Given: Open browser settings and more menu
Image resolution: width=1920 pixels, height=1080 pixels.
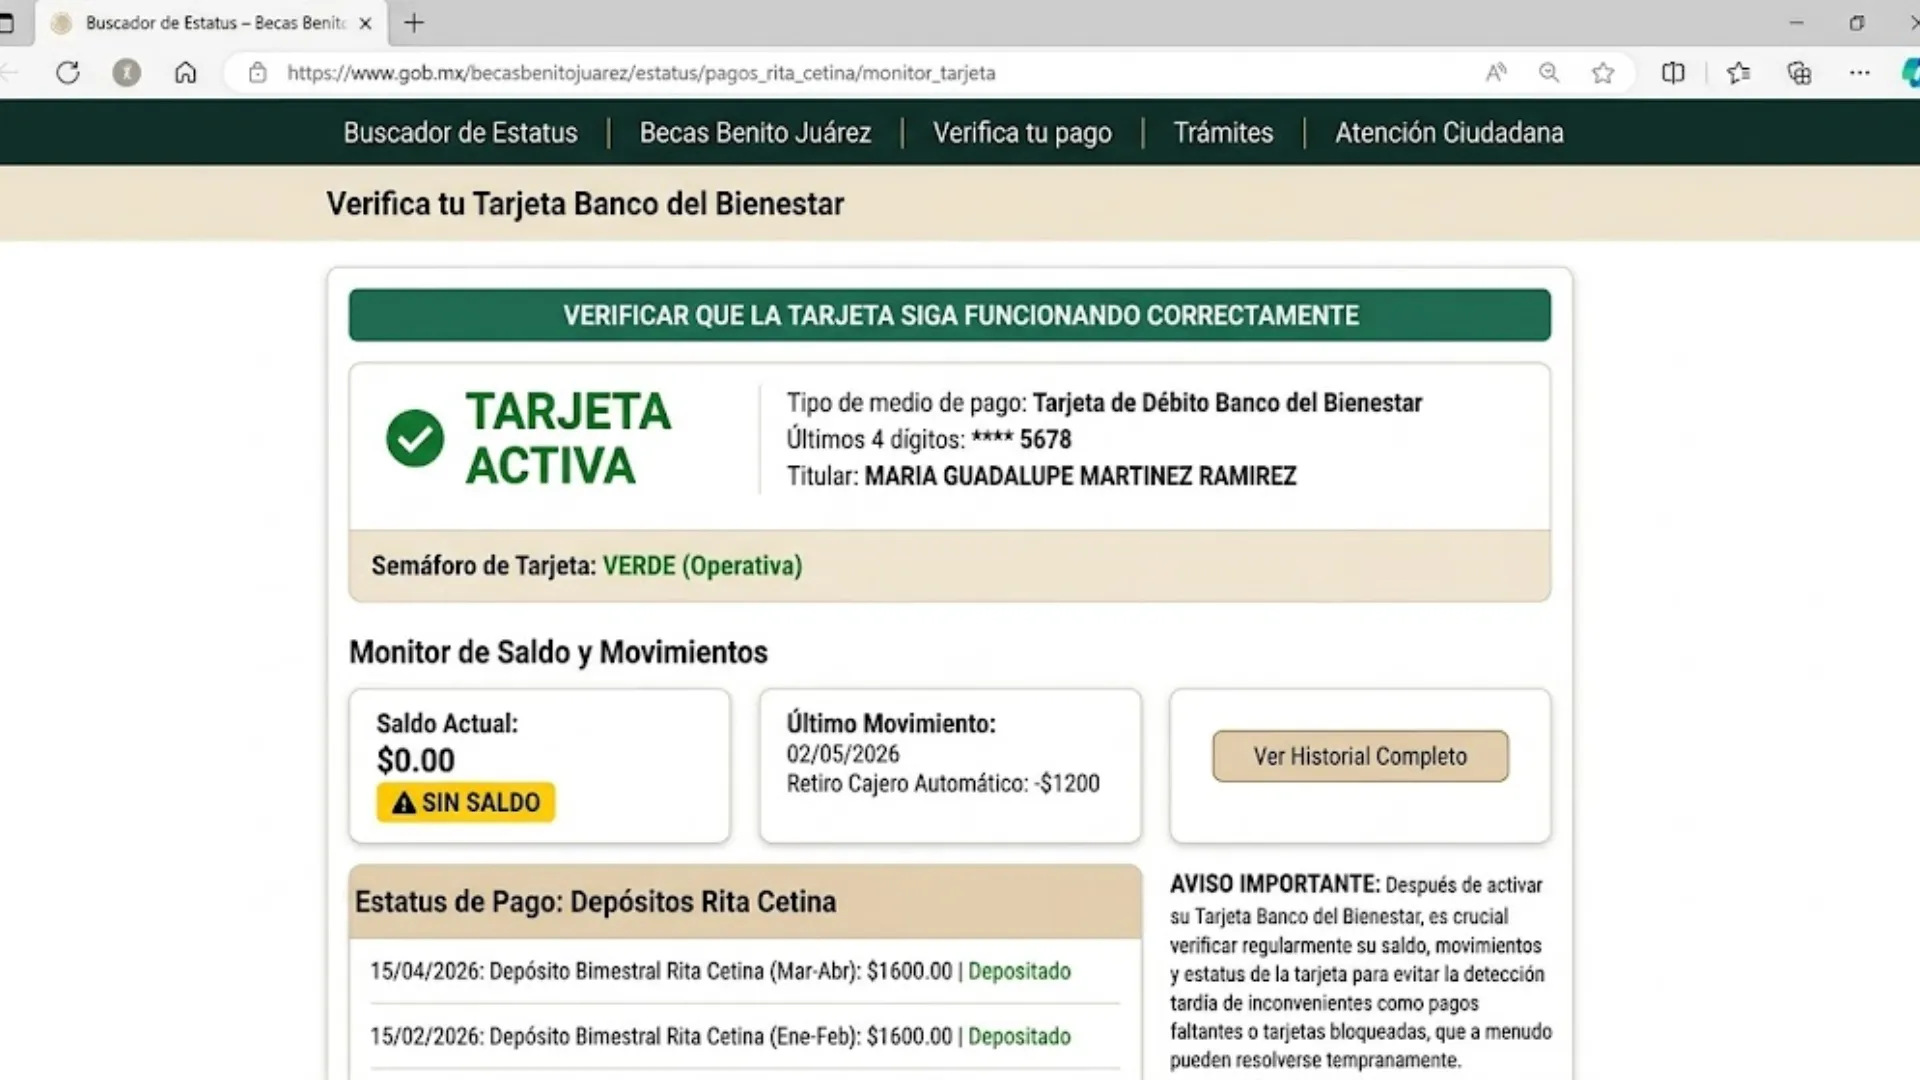Looking at the screenshot, I should (1859, 73).
